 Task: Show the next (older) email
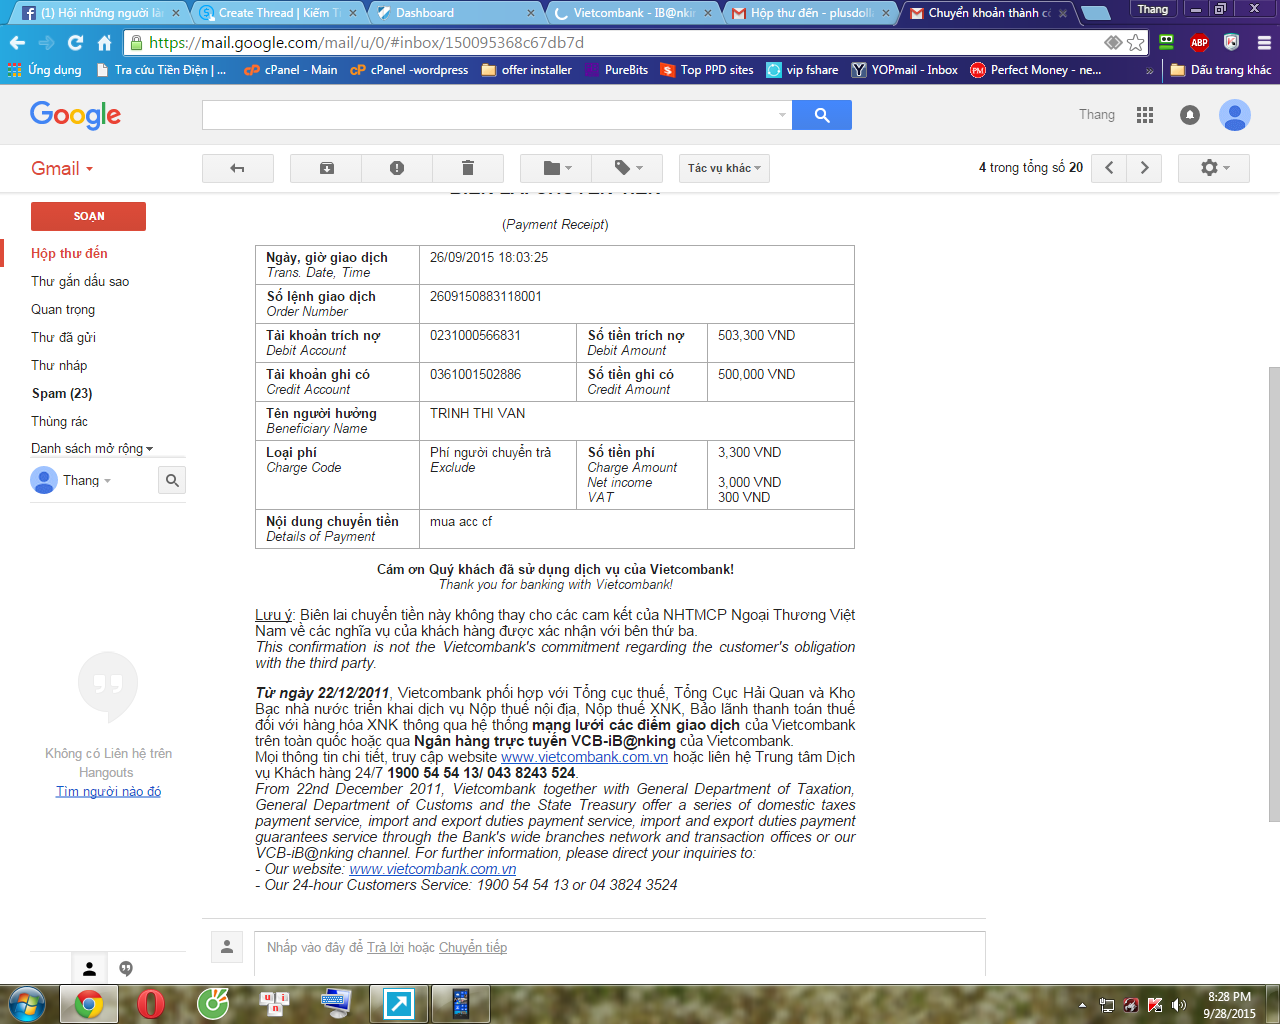[x=1145, y=168]
